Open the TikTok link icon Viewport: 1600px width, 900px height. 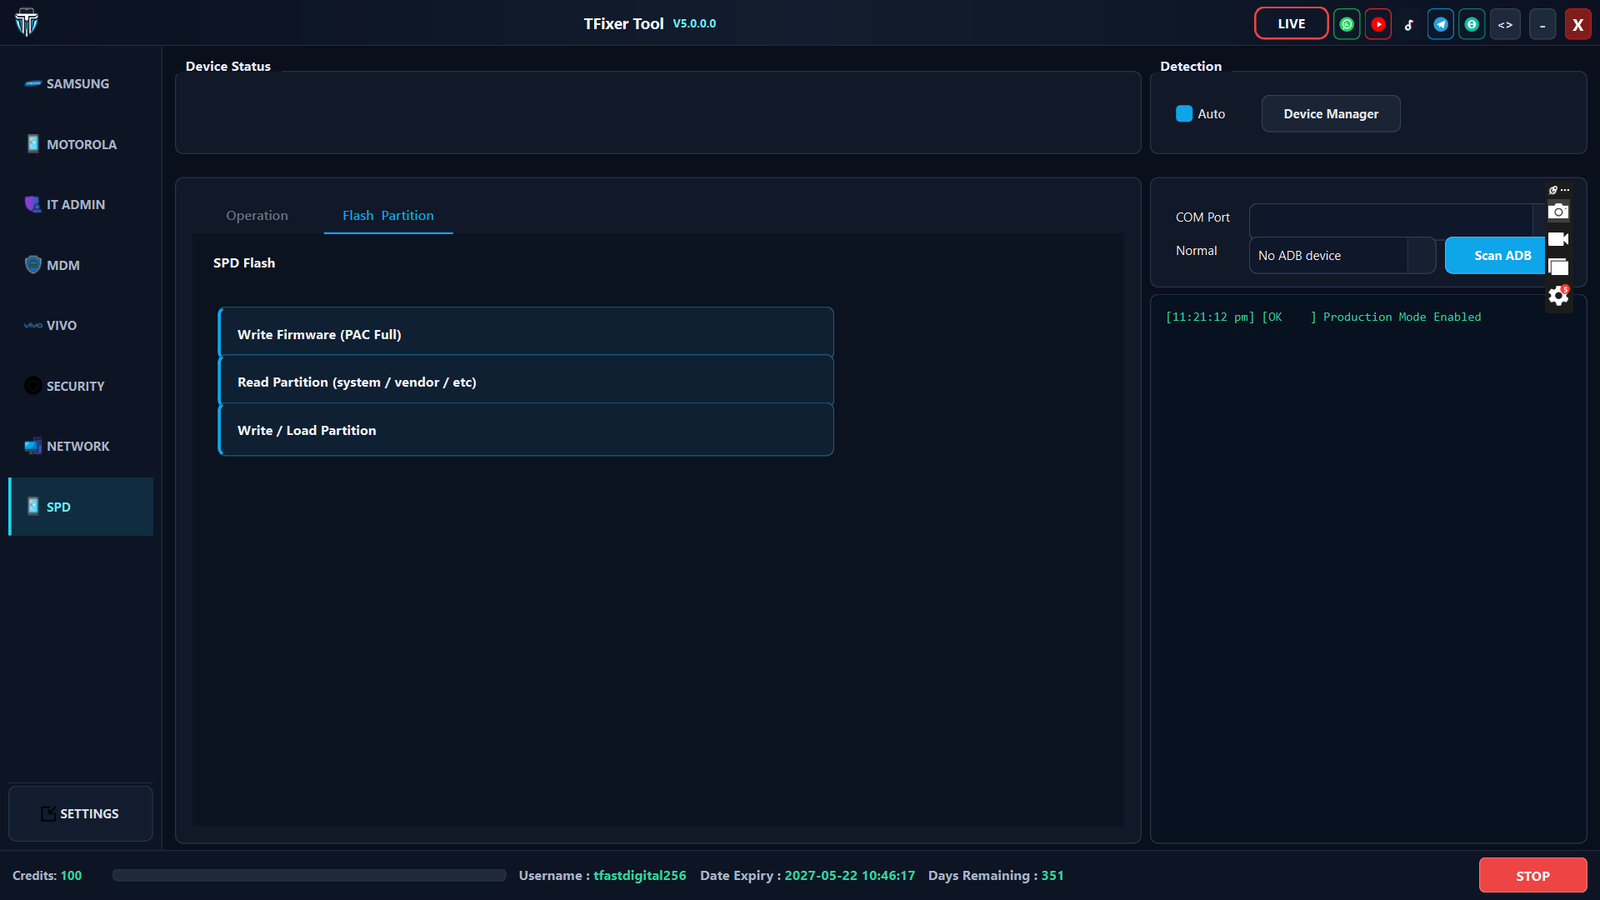1409,24
